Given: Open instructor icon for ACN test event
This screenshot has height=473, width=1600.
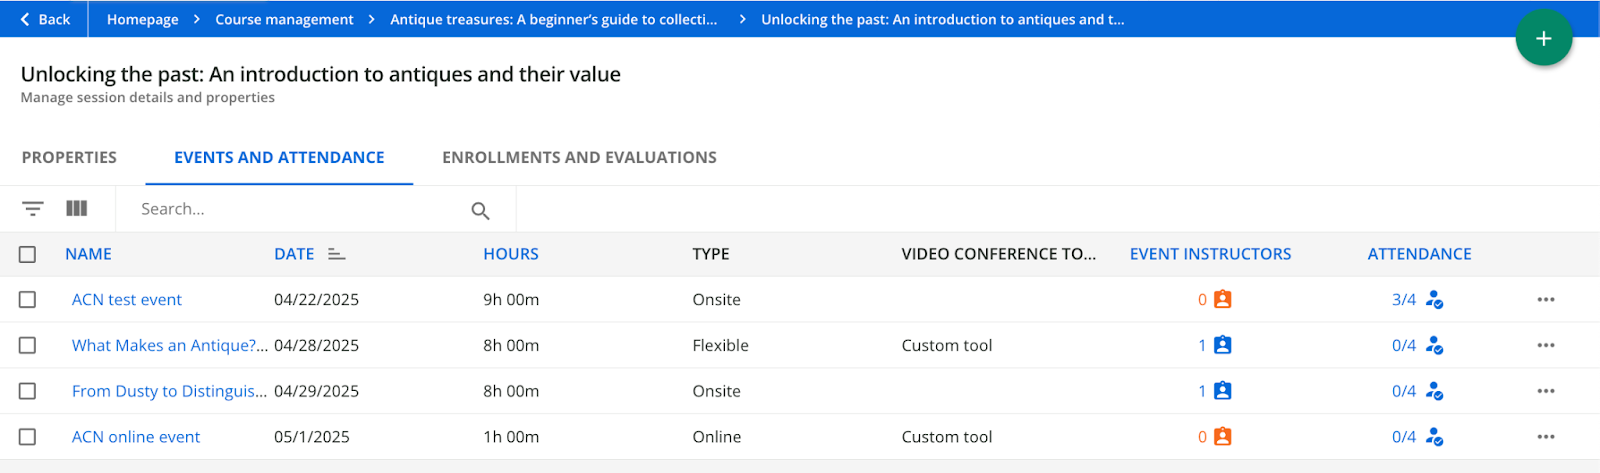Looking at the screenshot, I should [x=1222, y=299].
